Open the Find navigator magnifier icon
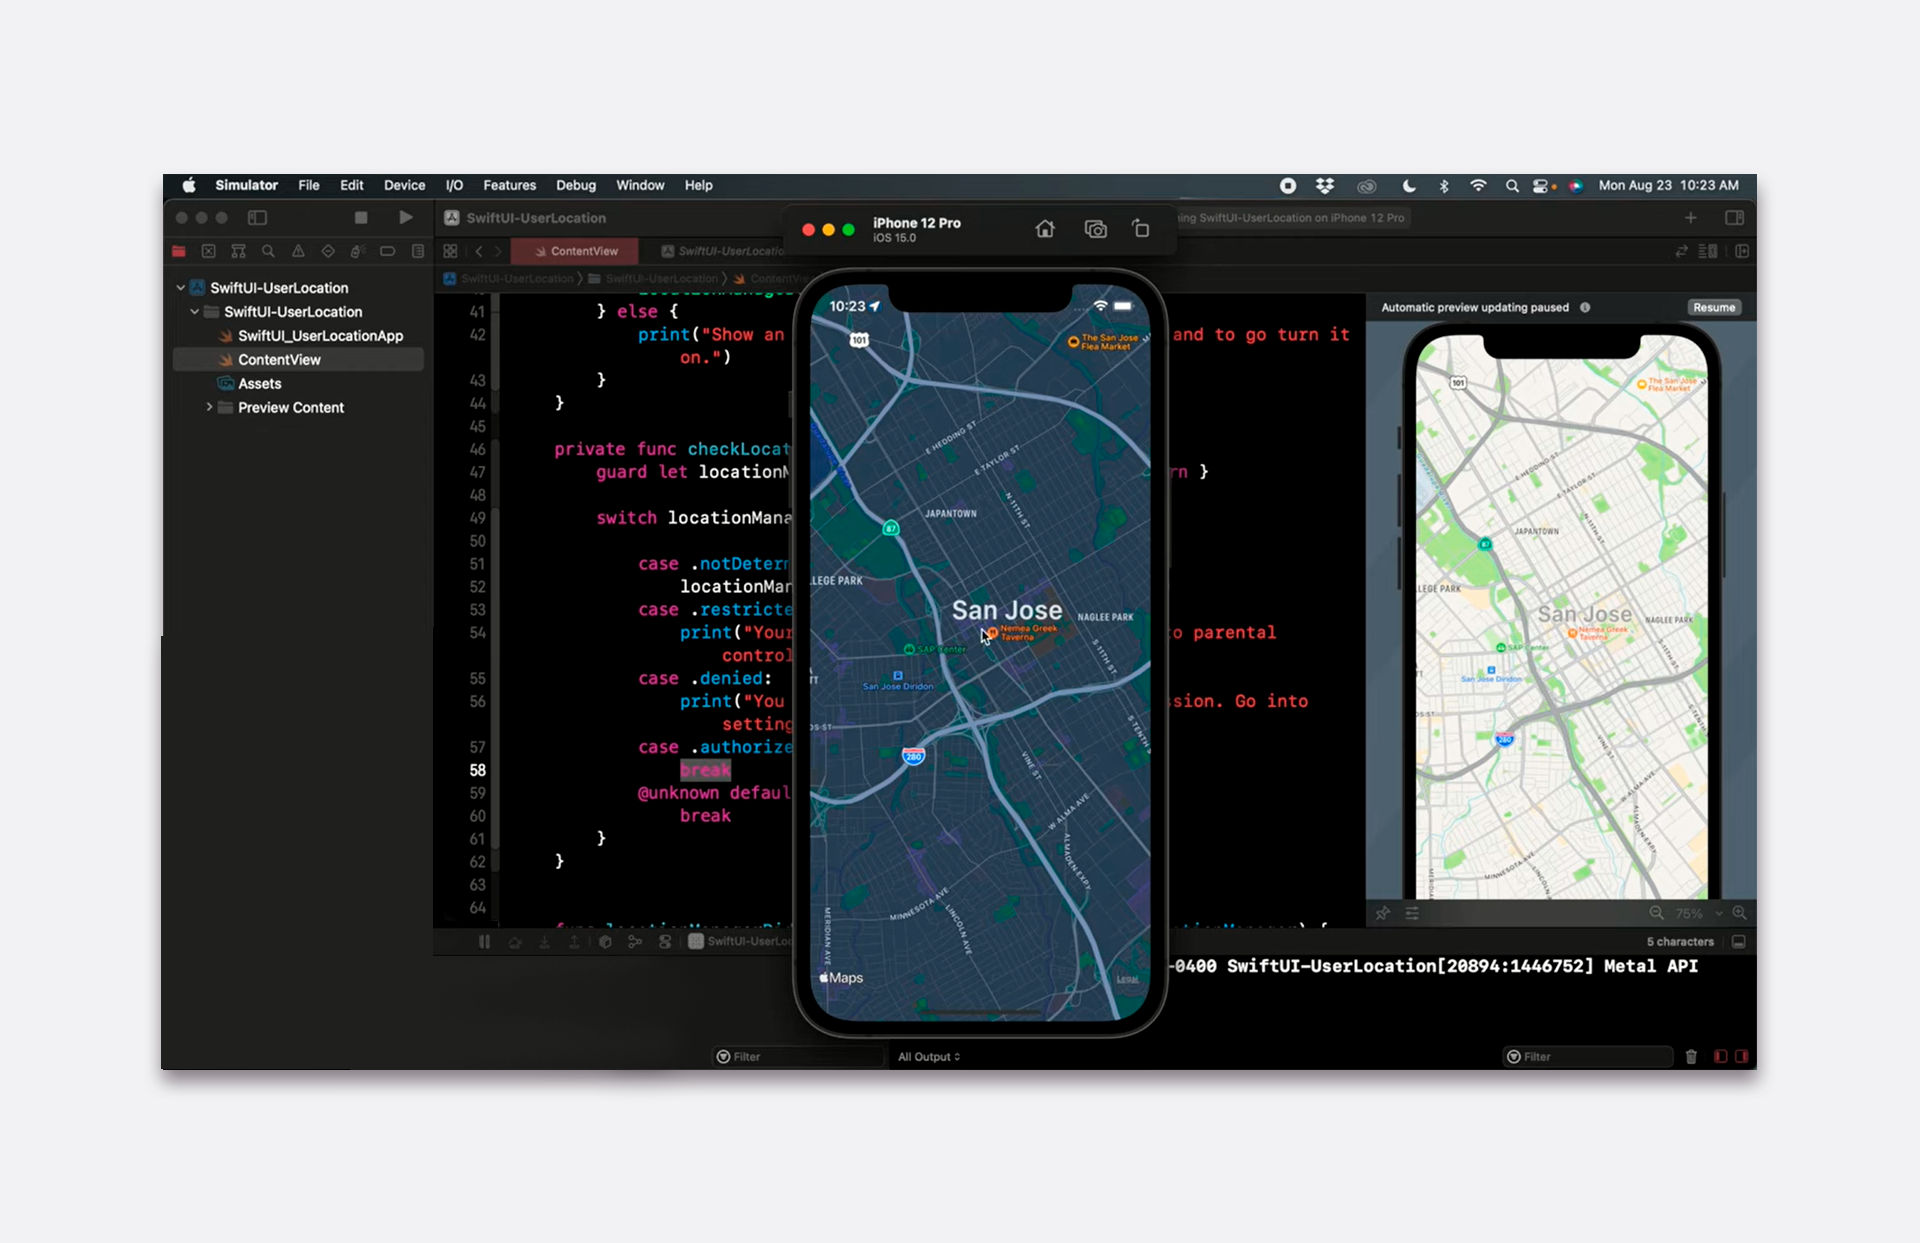Image resolution: width=1920 pixels, height=1243 pixels. pyautogui.click(x=268, y=251)
